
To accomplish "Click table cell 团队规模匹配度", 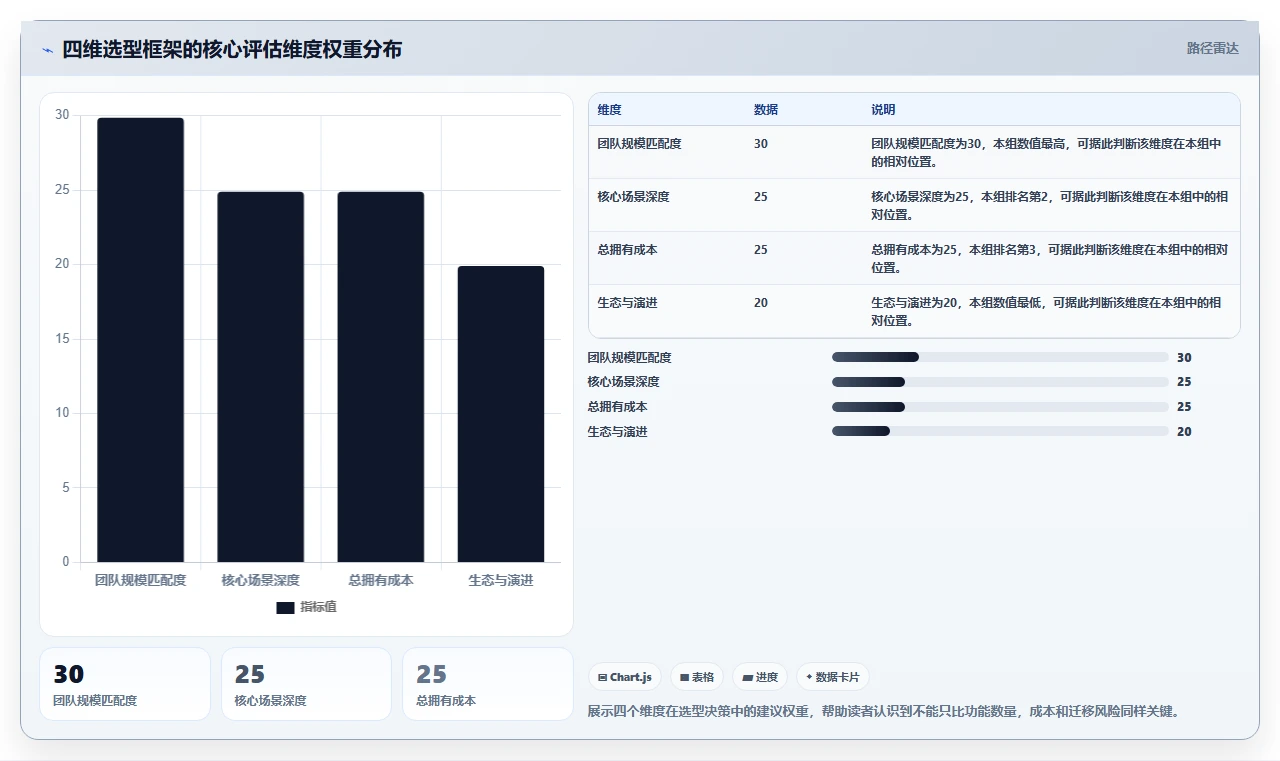I will pyautogui.click(x=639, y=144).
